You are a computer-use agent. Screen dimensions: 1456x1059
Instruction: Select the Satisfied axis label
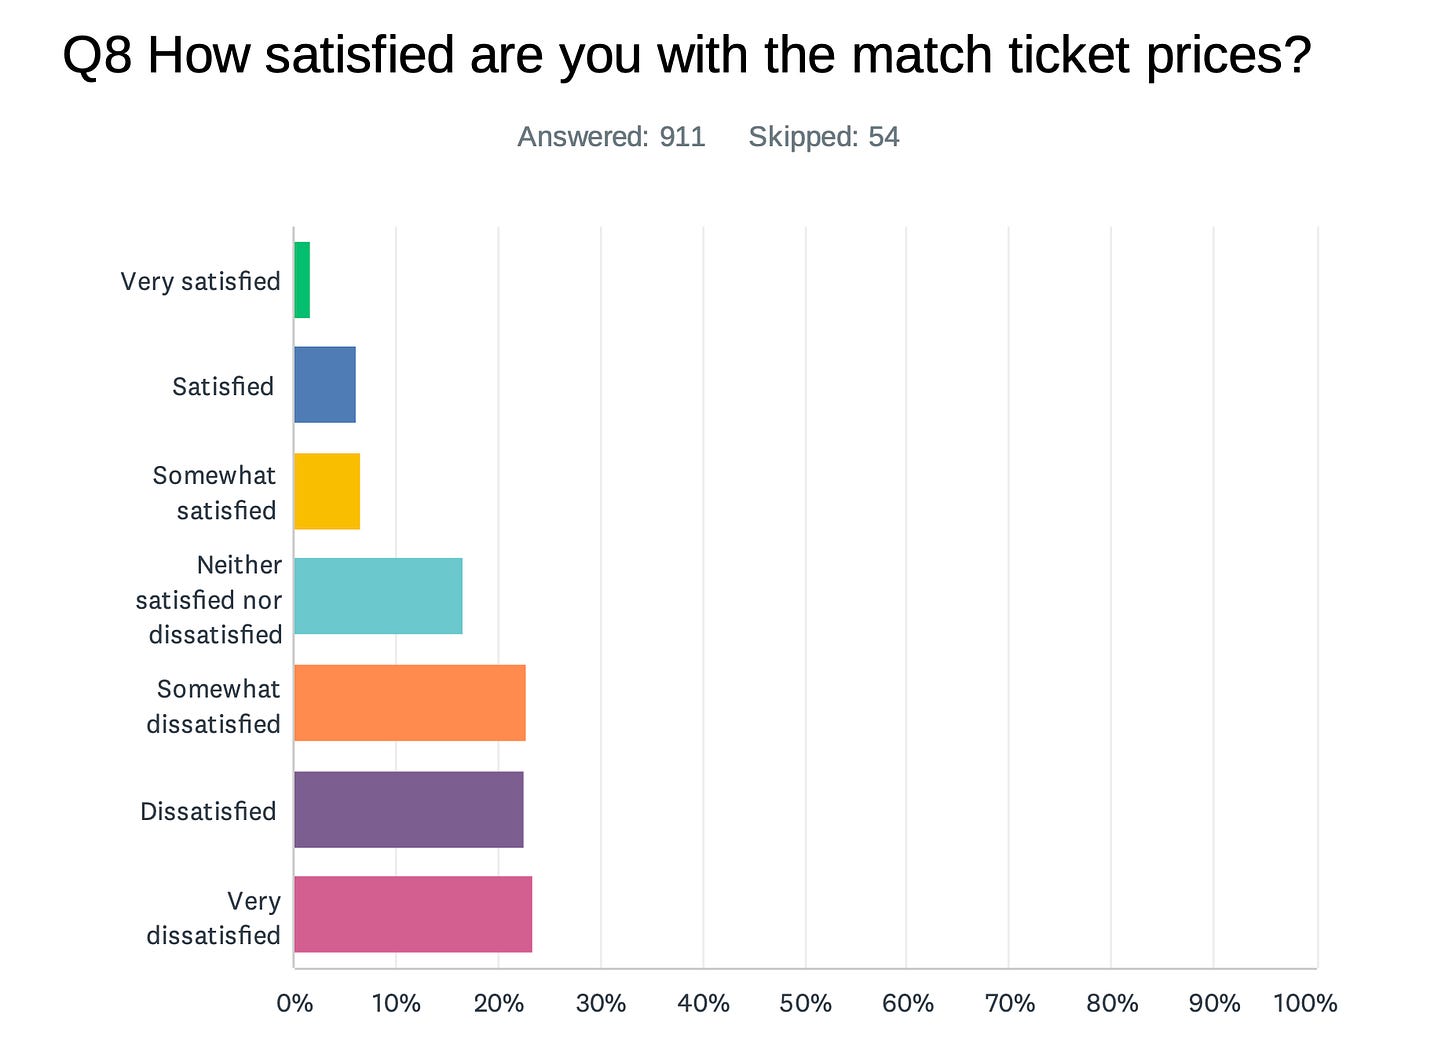pyautogui.click(x=223, y=386)
